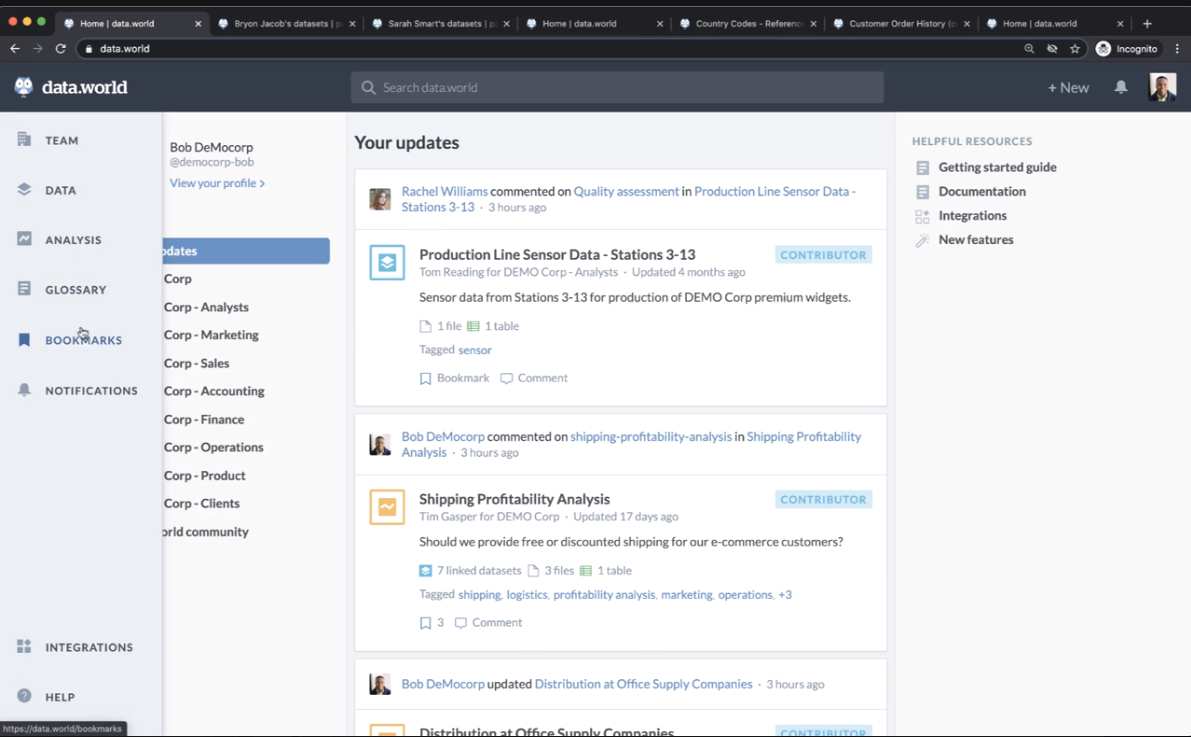The image size is (1191, 737).
Task: Select the highlighted updates feed item
Action: [246, 251]
